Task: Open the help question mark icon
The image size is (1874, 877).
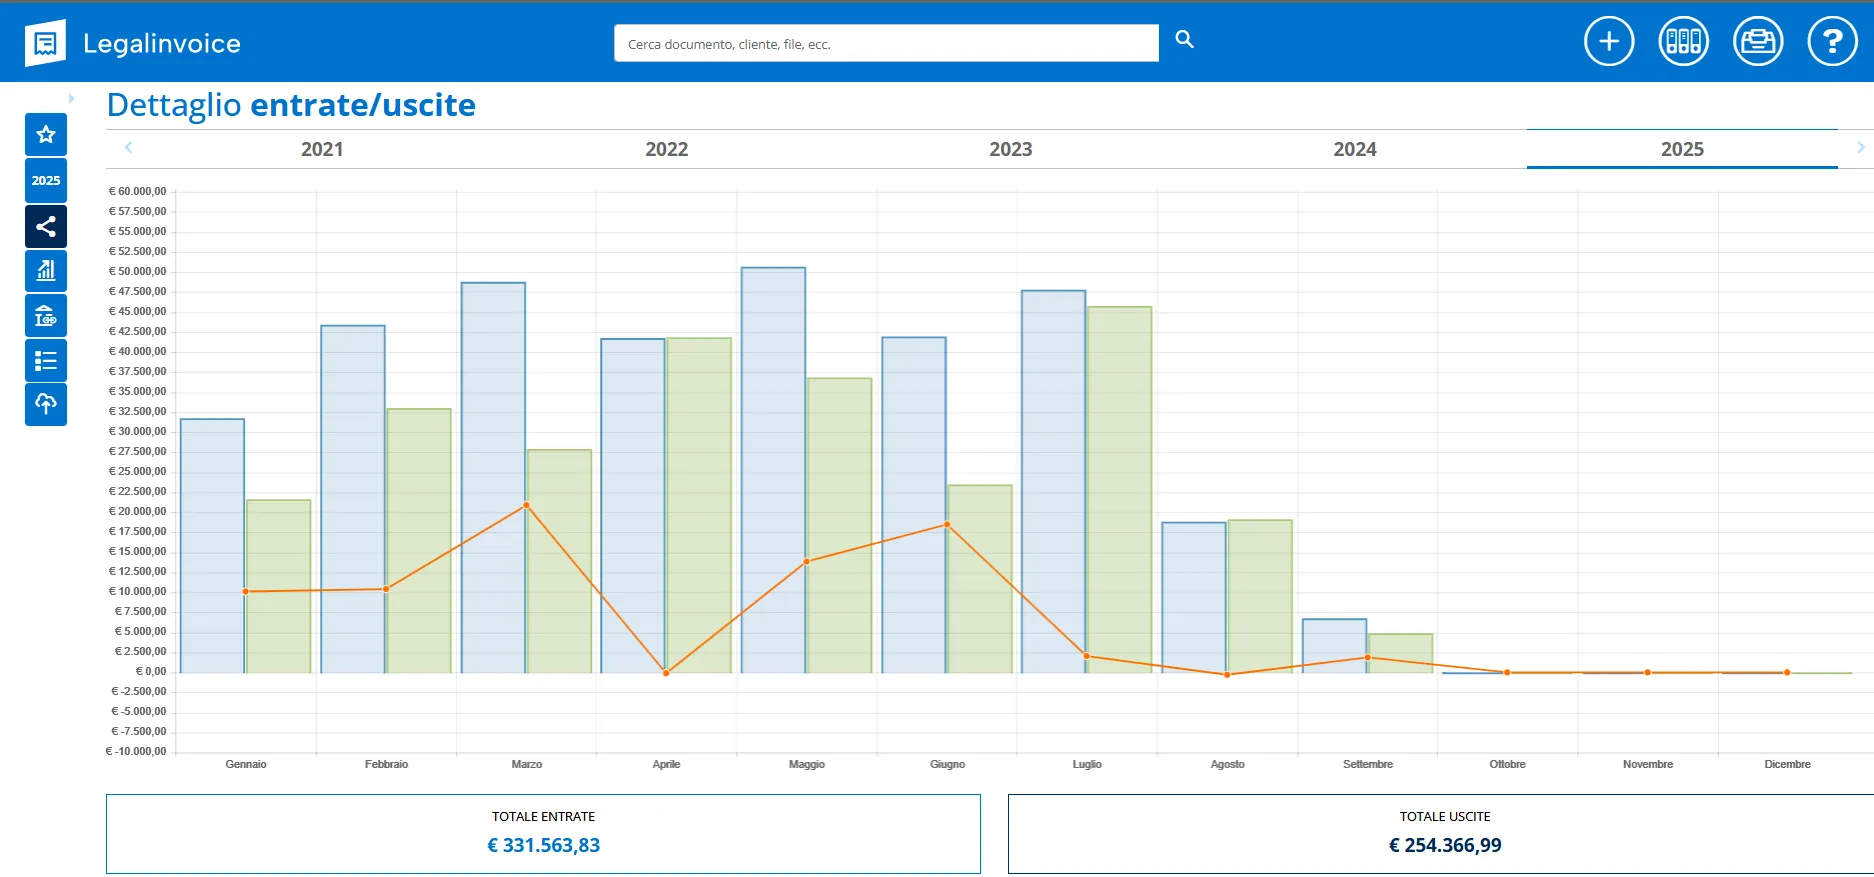Action: [x=1832, y=42]
